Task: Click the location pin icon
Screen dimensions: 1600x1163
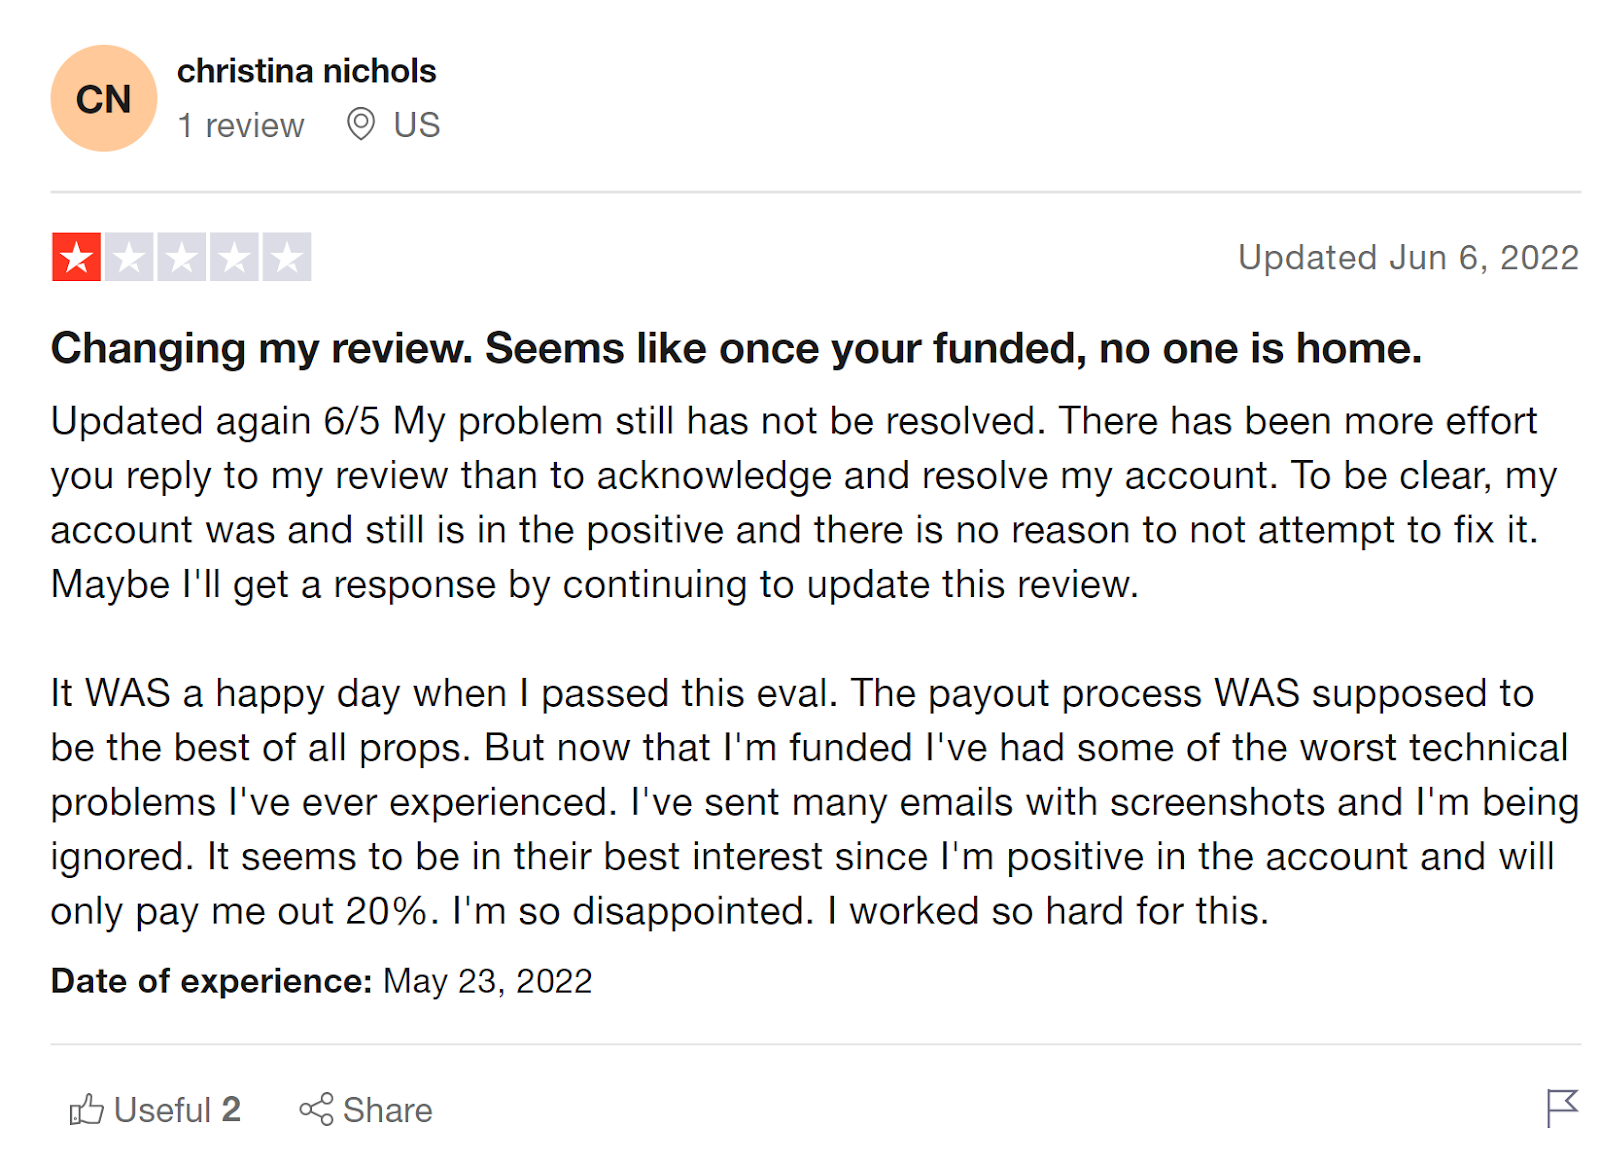Action: [x=360, y=125]
